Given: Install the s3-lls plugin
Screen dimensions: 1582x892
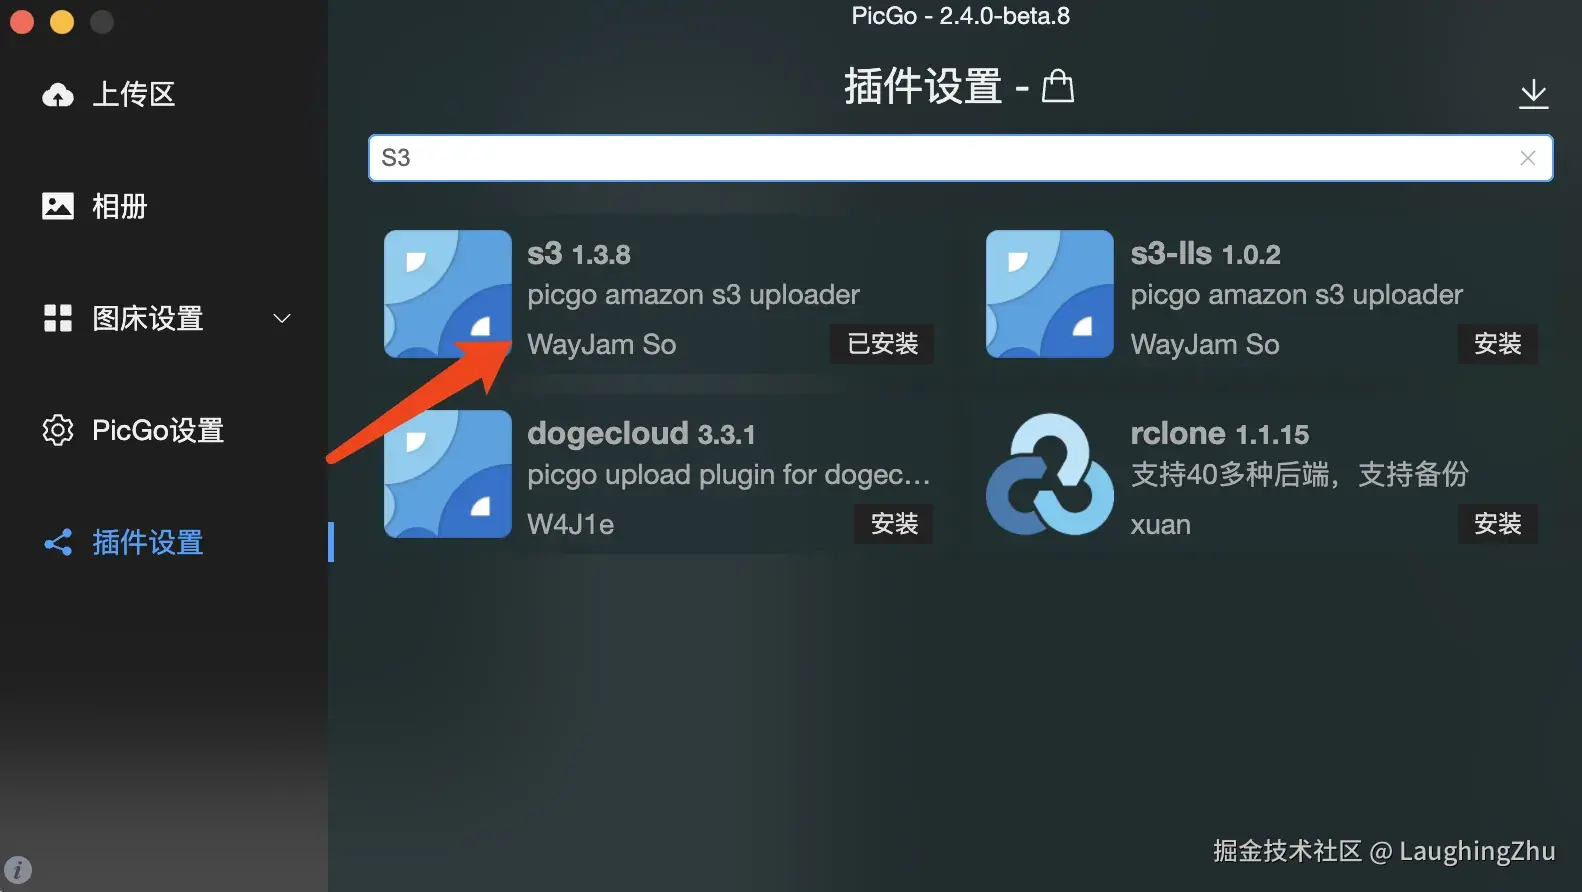Looking at the screenshot, I should point(1497,344).
